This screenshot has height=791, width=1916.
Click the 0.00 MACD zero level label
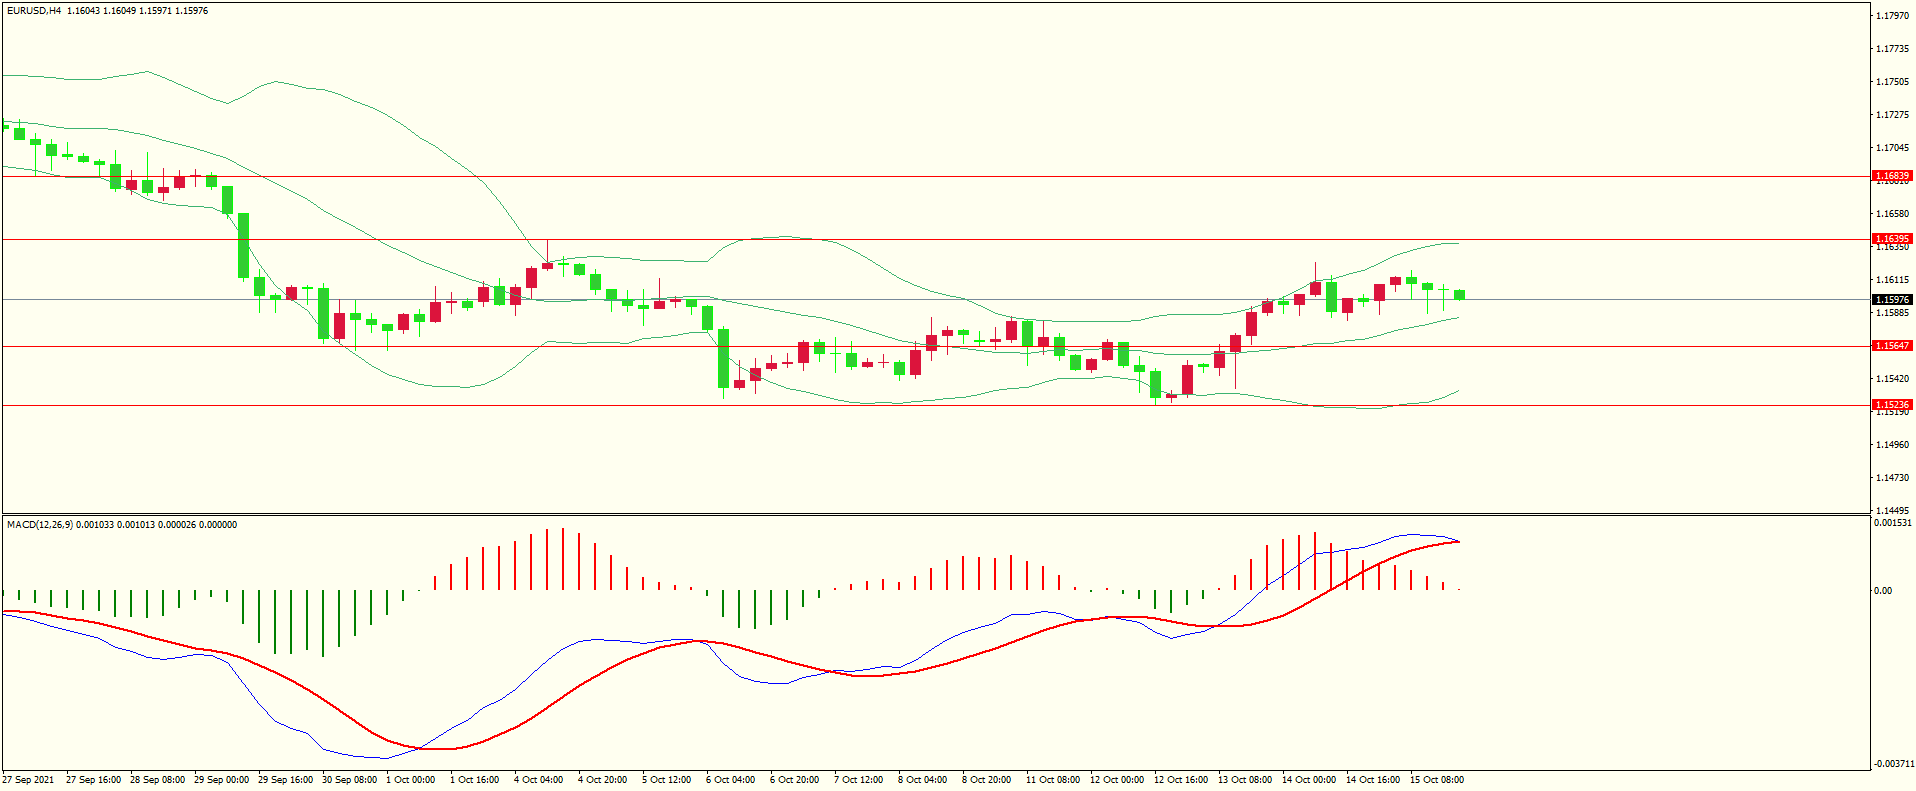[x=1882, y=591]
